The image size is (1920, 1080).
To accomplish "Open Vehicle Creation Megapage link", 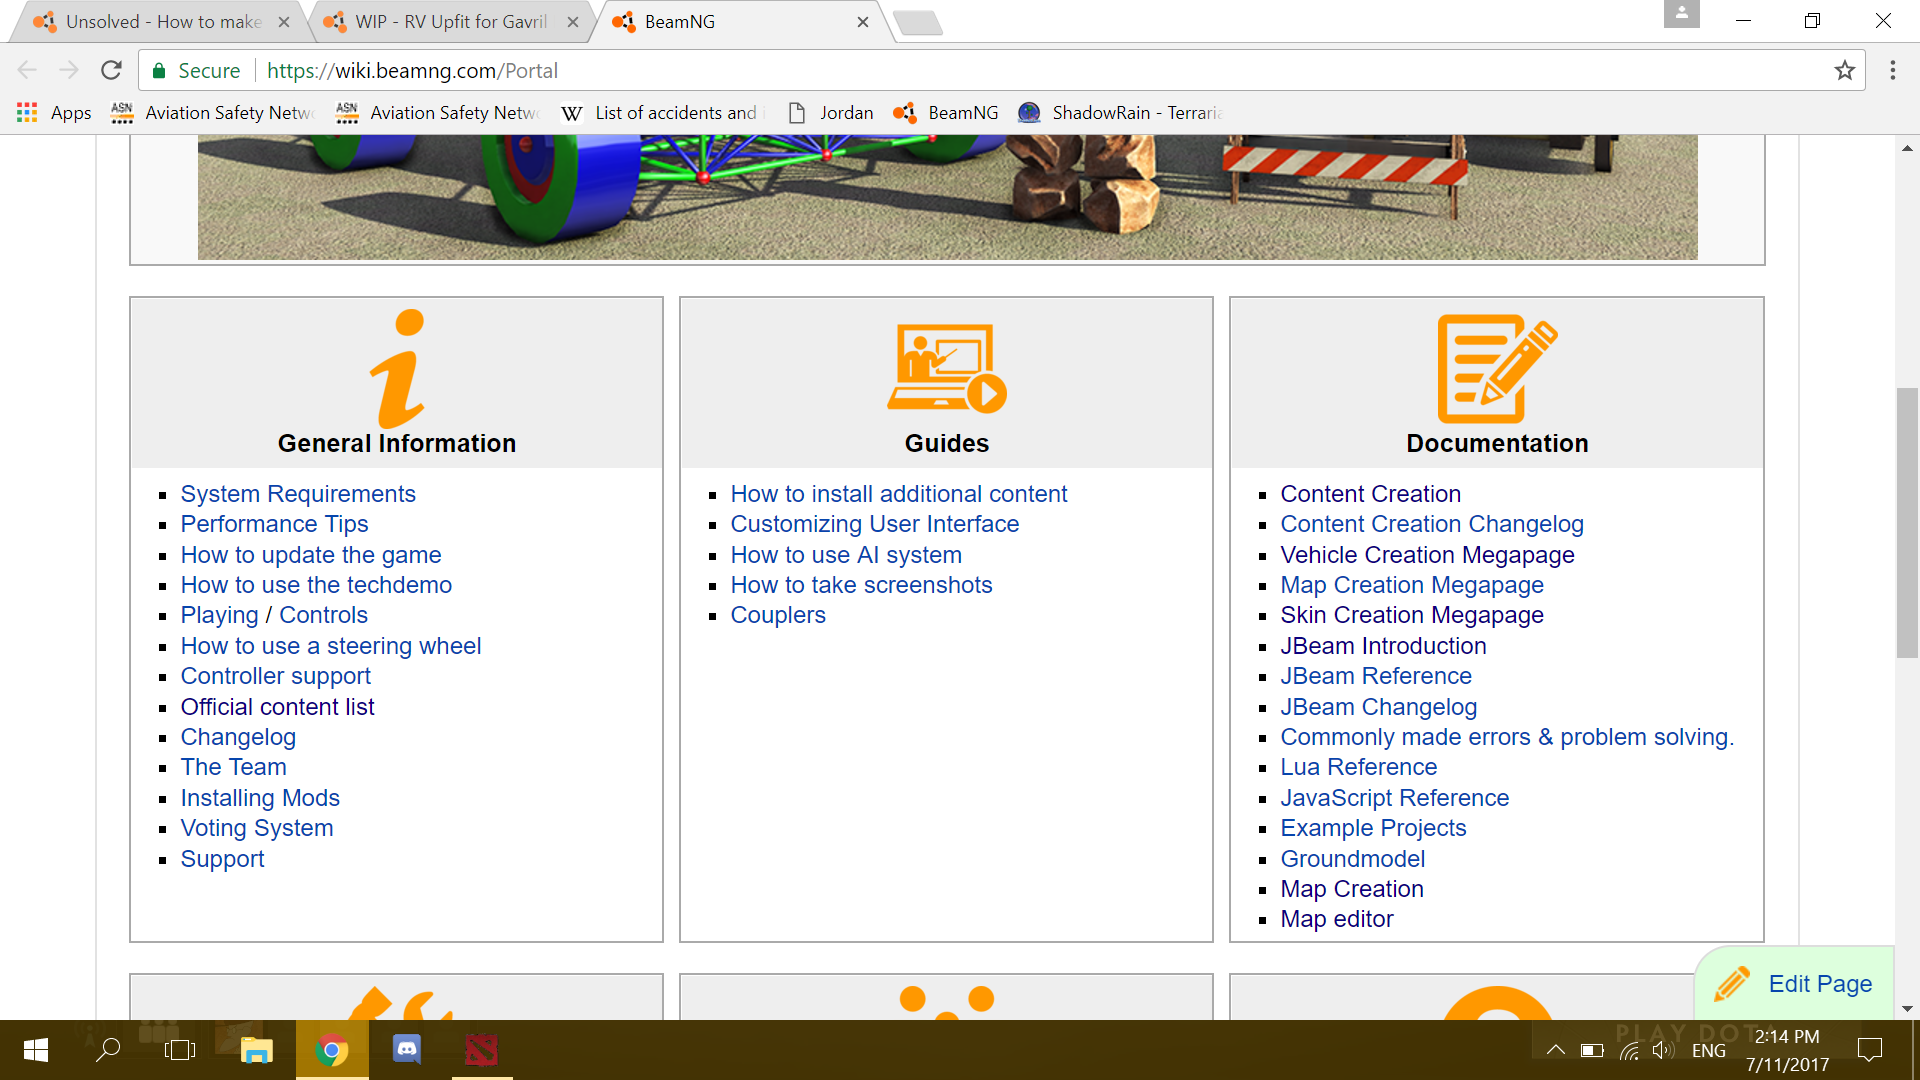I will click(1427, 555).
